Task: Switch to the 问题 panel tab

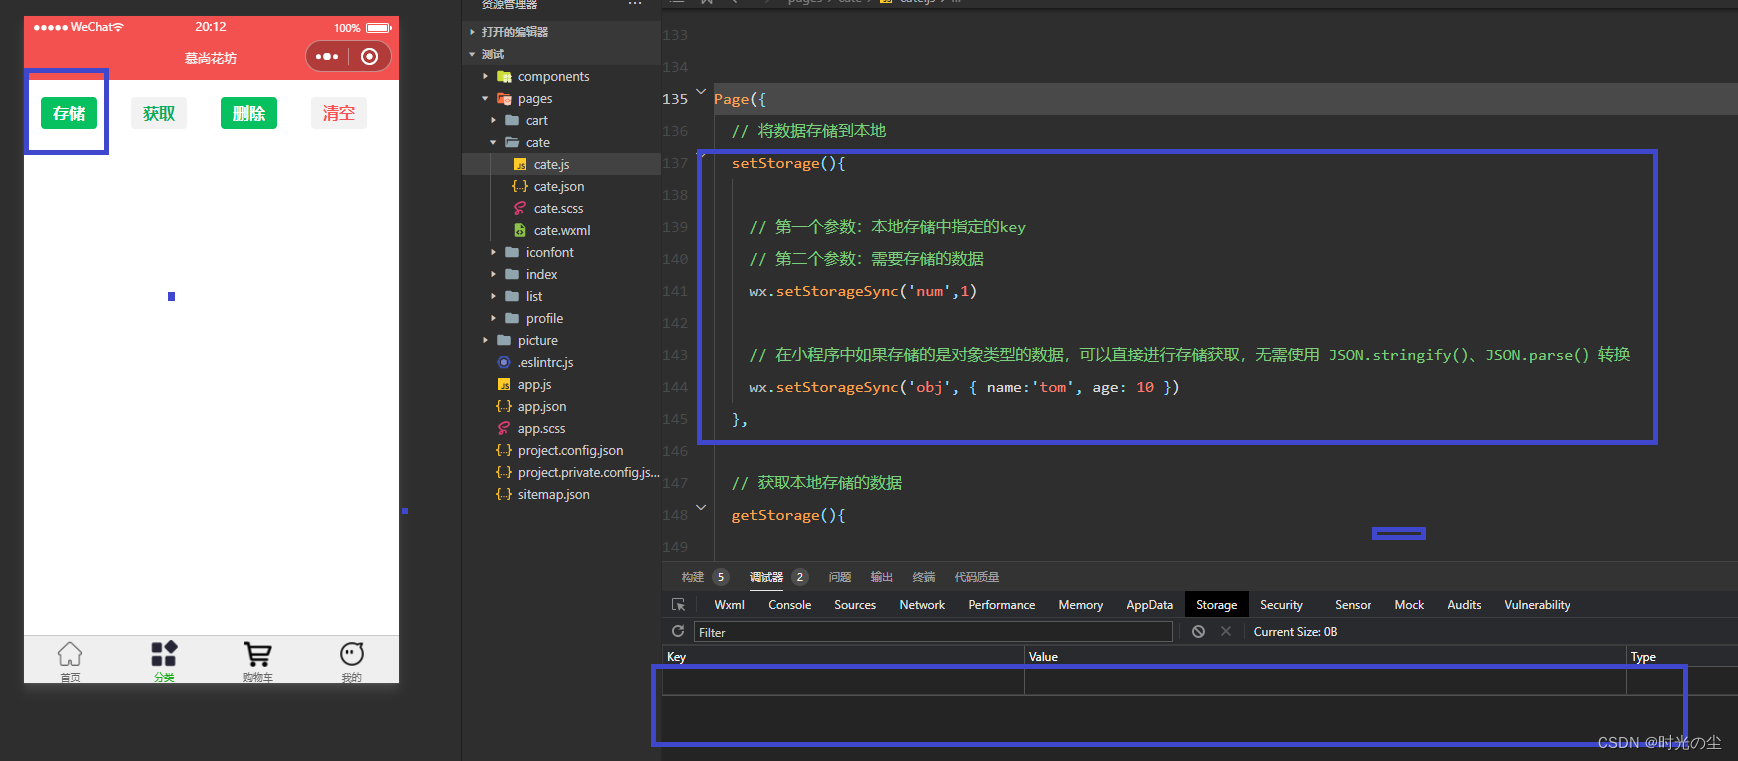Action: 840,577
